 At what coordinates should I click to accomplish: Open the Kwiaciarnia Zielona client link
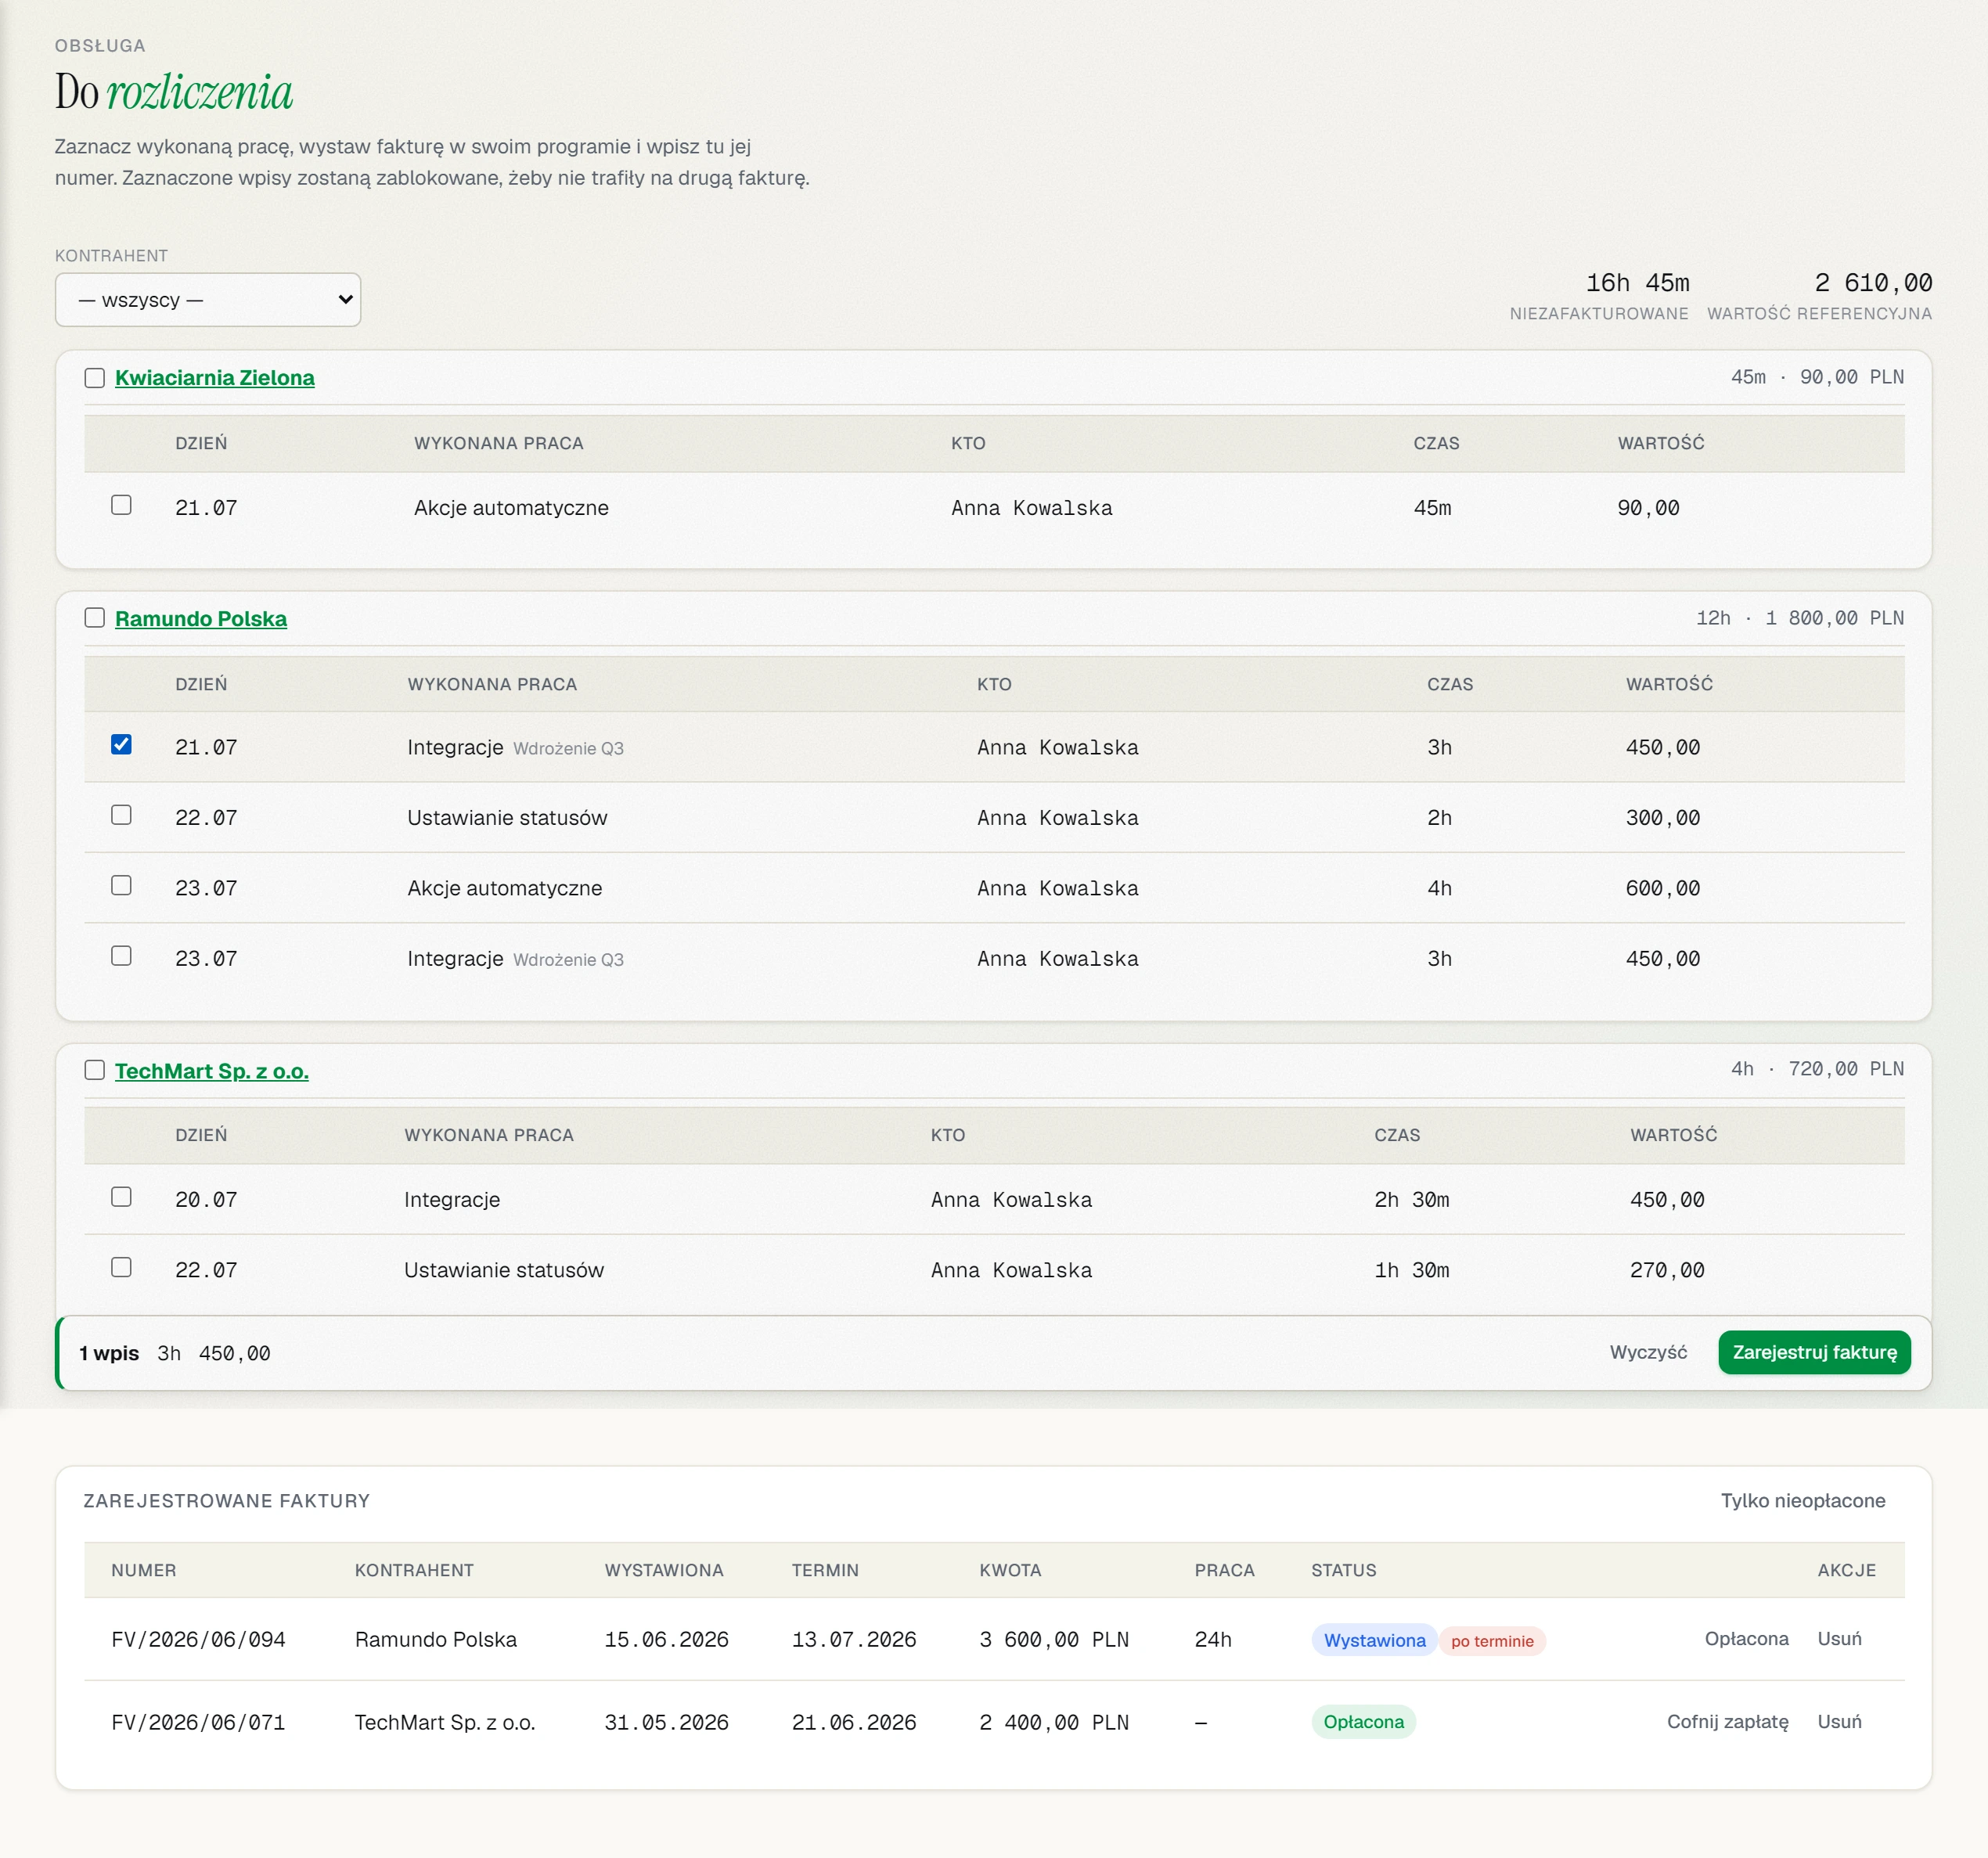[x=215, y=378]
